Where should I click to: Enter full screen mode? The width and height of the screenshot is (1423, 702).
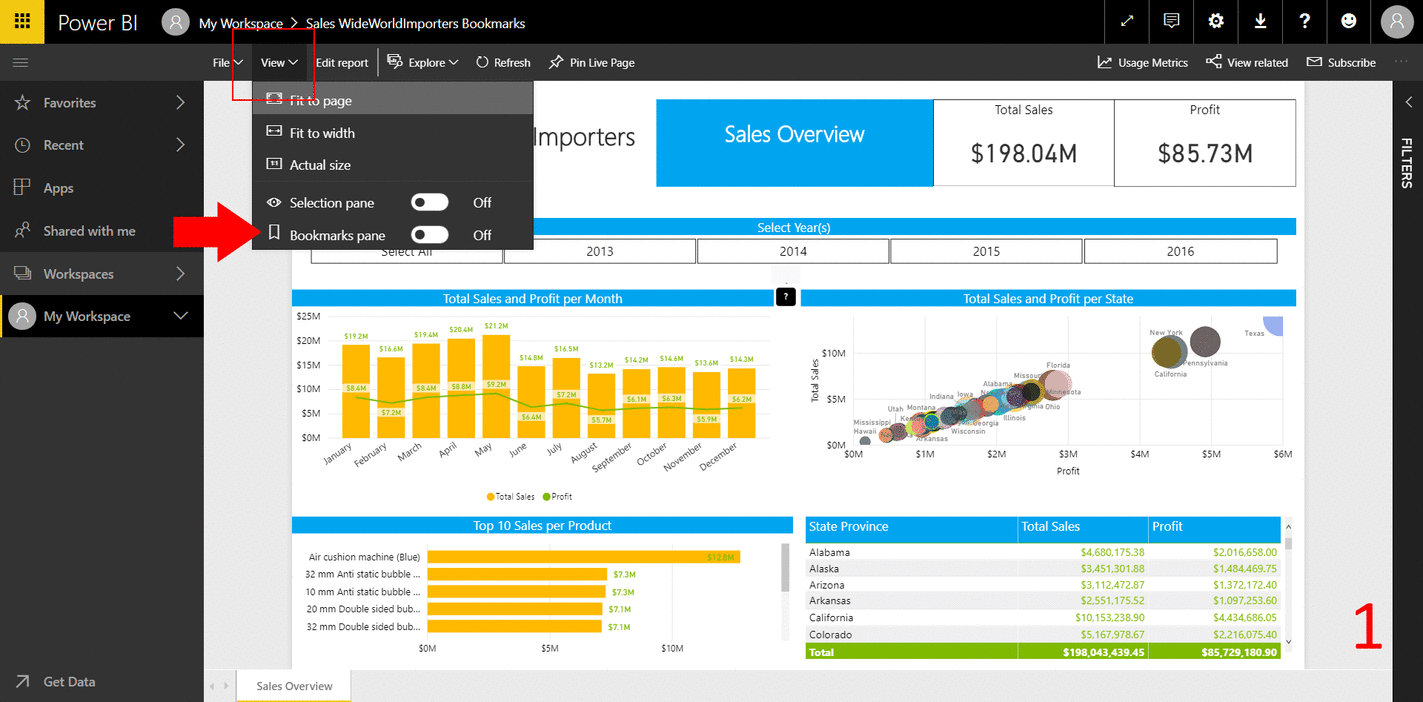[1126, 21]
